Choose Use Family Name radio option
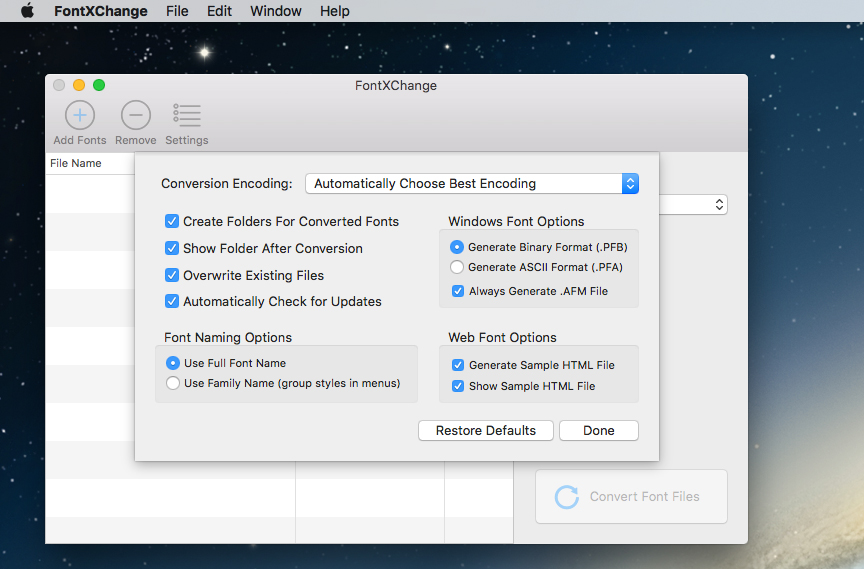 [x=172, y=383]
